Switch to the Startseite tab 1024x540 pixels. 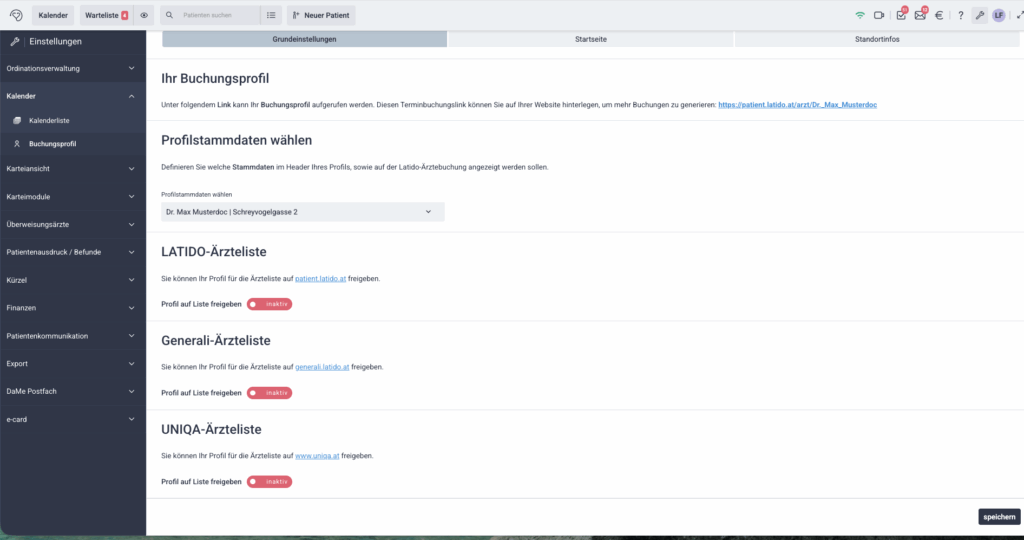[x=590, y=39]
